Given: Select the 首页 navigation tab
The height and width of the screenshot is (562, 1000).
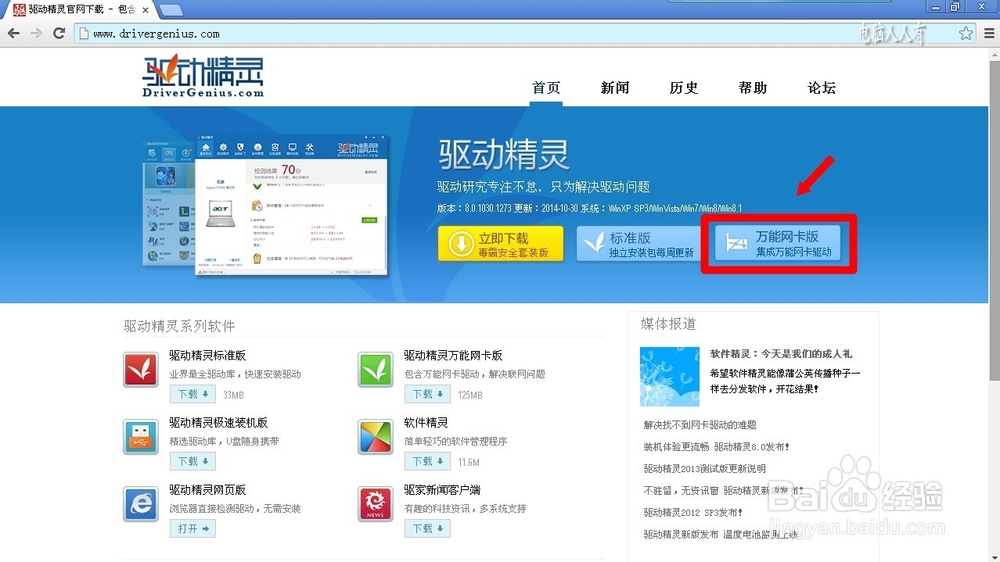Looking at the screenshot, I should [546, 88].
